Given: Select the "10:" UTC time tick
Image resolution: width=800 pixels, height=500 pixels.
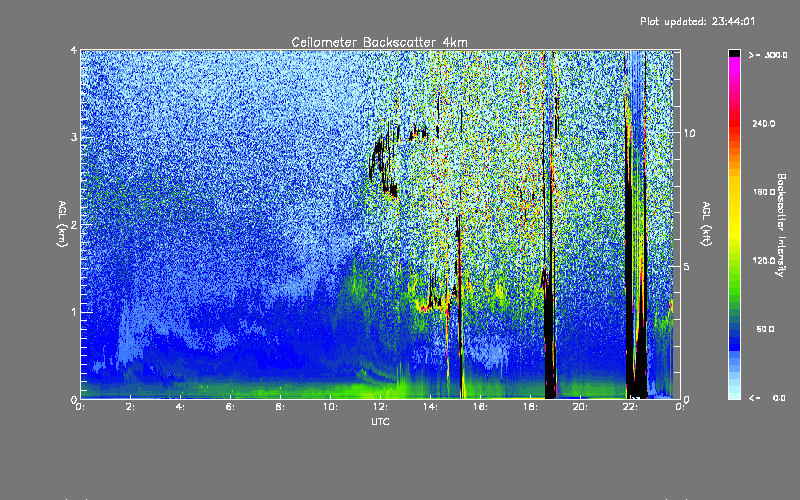Looking at the screenshot, I should point(331,407).
